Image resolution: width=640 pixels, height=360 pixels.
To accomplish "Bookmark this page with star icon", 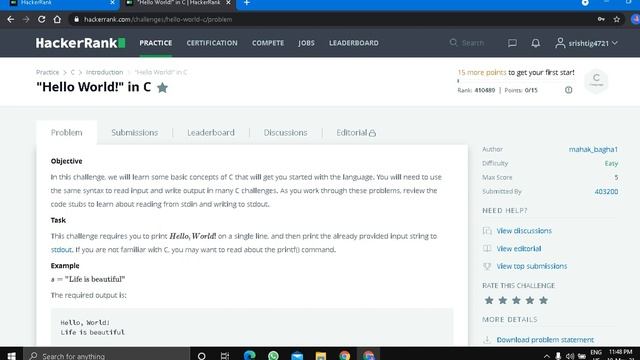I will click(617, 19).
